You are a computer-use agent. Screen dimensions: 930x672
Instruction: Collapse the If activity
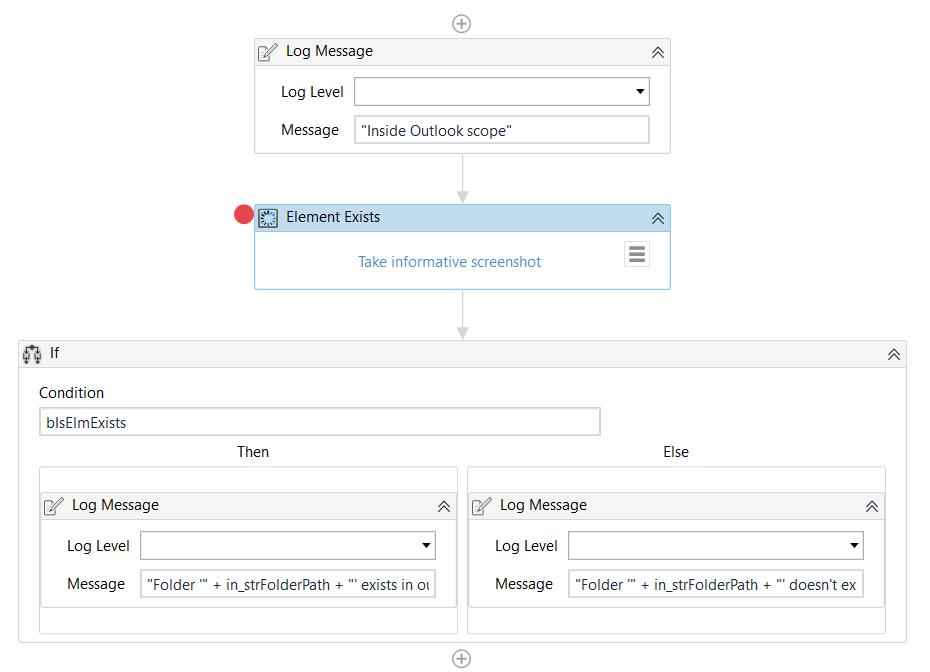[894, 354]
